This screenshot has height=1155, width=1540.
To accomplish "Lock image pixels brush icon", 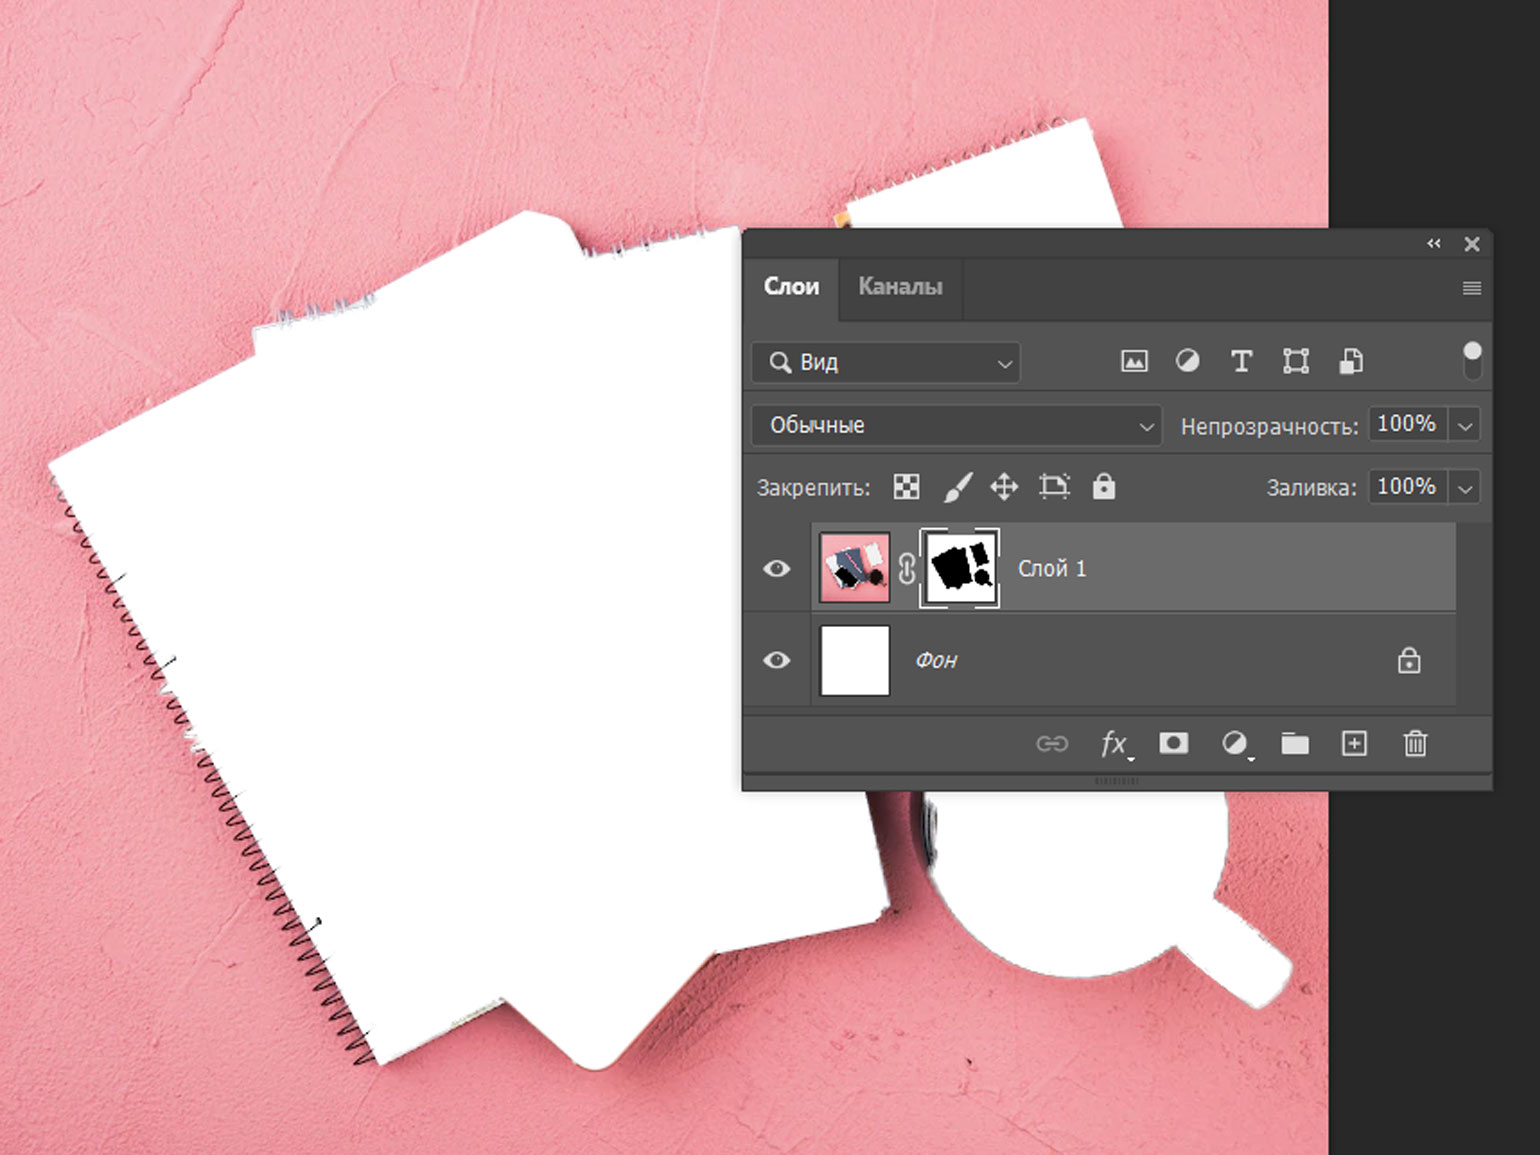I will pos(957,487).
